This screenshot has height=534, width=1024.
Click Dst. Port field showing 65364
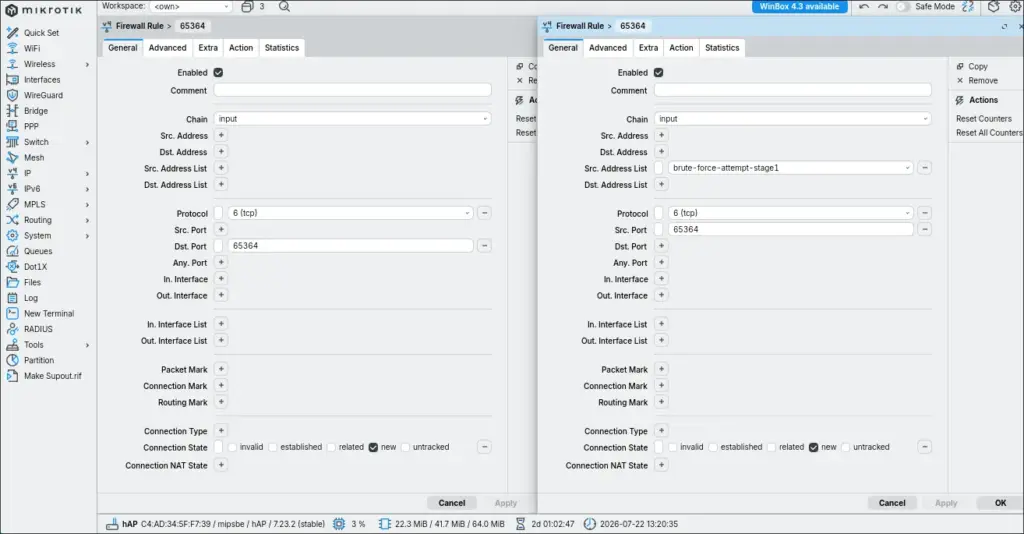tap(350, 245)
